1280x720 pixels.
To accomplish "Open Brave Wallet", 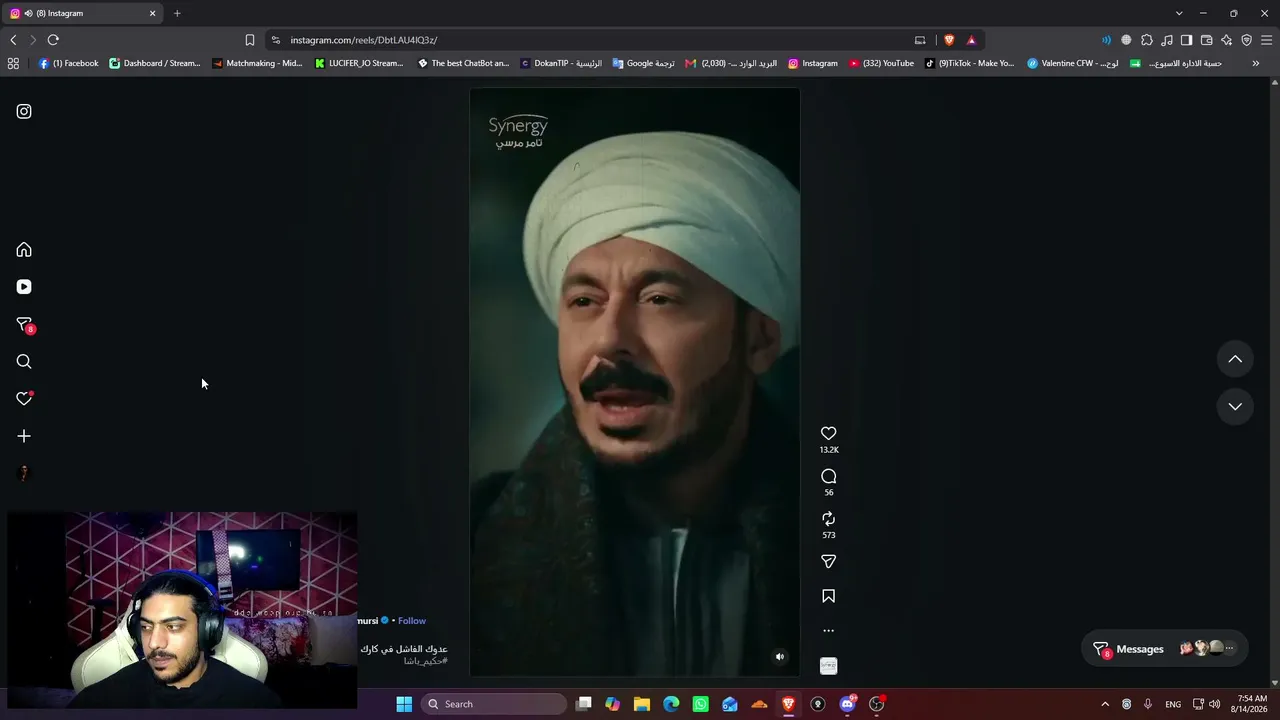I will point(1206,40).
